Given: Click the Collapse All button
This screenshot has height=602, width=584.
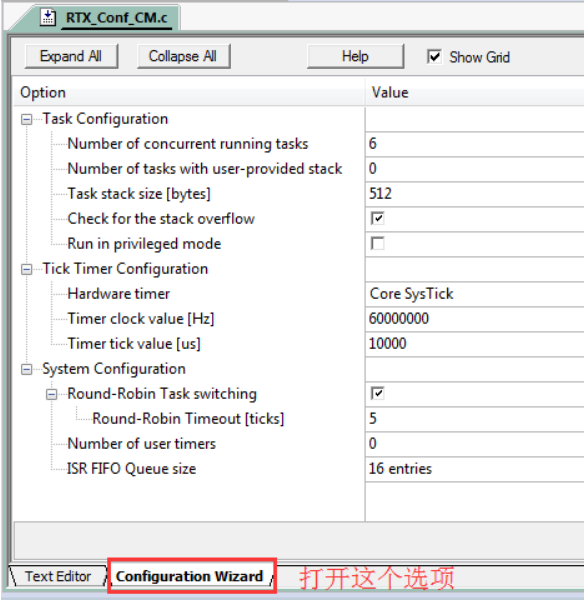Looking at the screenshot, I should point(183,56).
